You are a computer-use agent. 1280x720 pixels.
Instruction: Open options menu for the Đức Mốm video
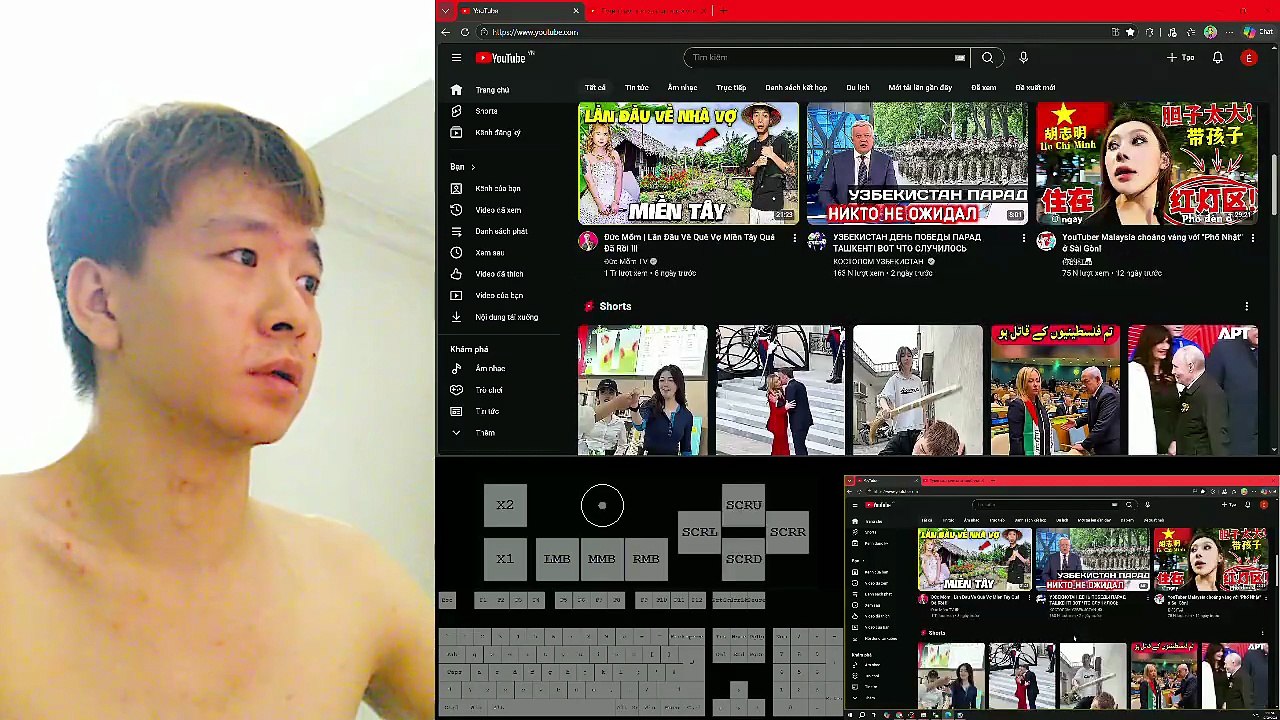coord(795,238)
